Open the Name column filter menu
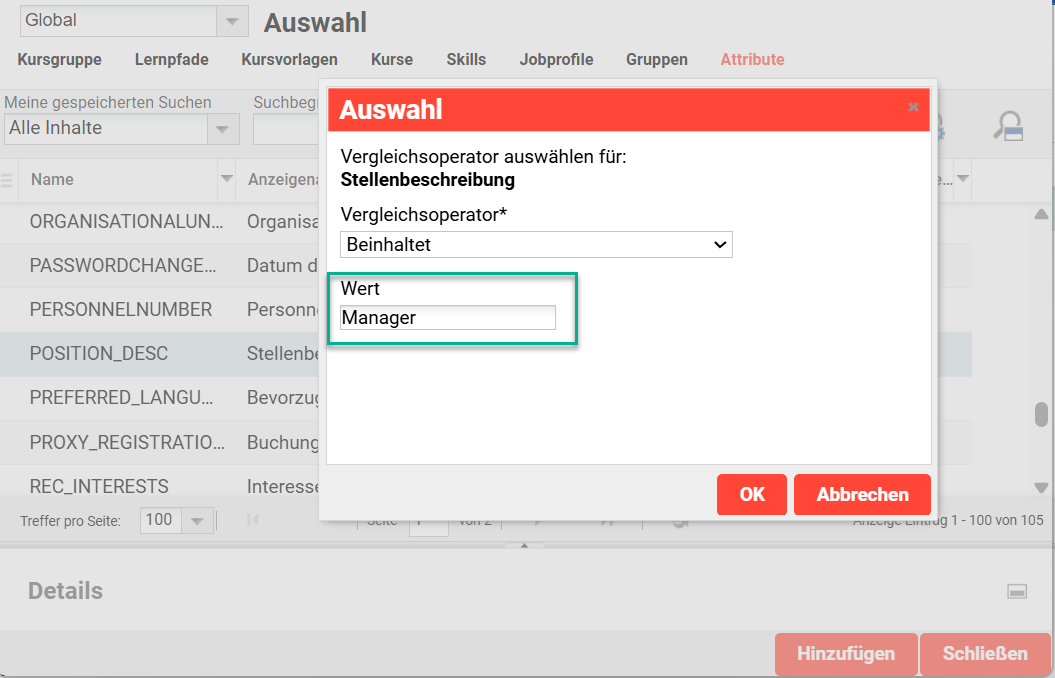 point(226,180)
